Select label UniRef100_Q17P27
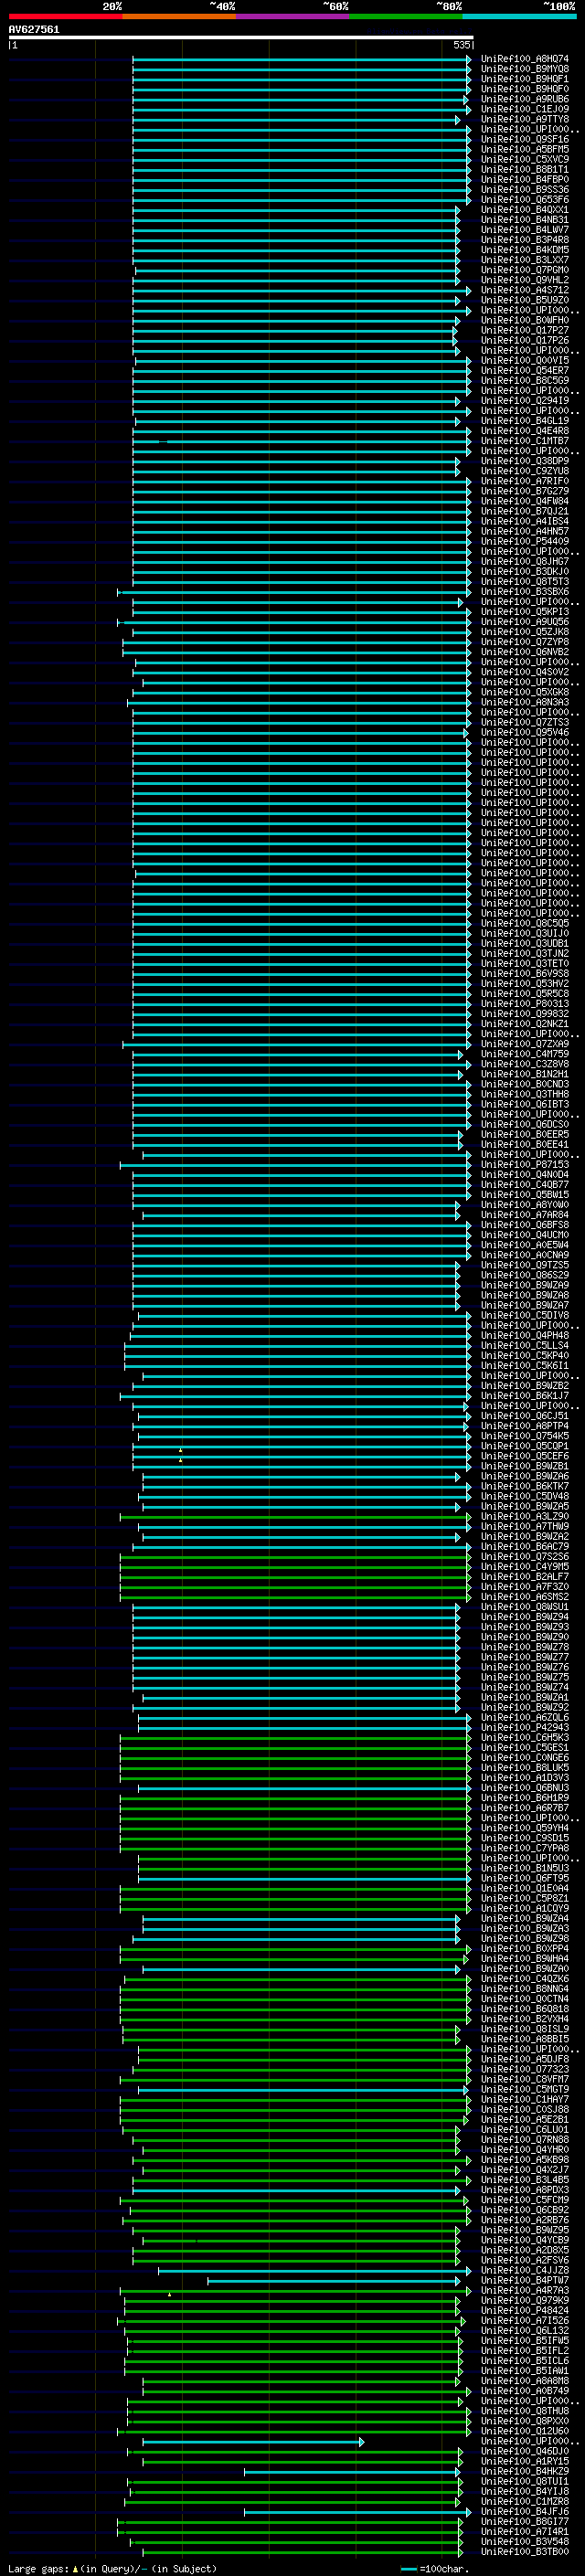 [525, 330]
